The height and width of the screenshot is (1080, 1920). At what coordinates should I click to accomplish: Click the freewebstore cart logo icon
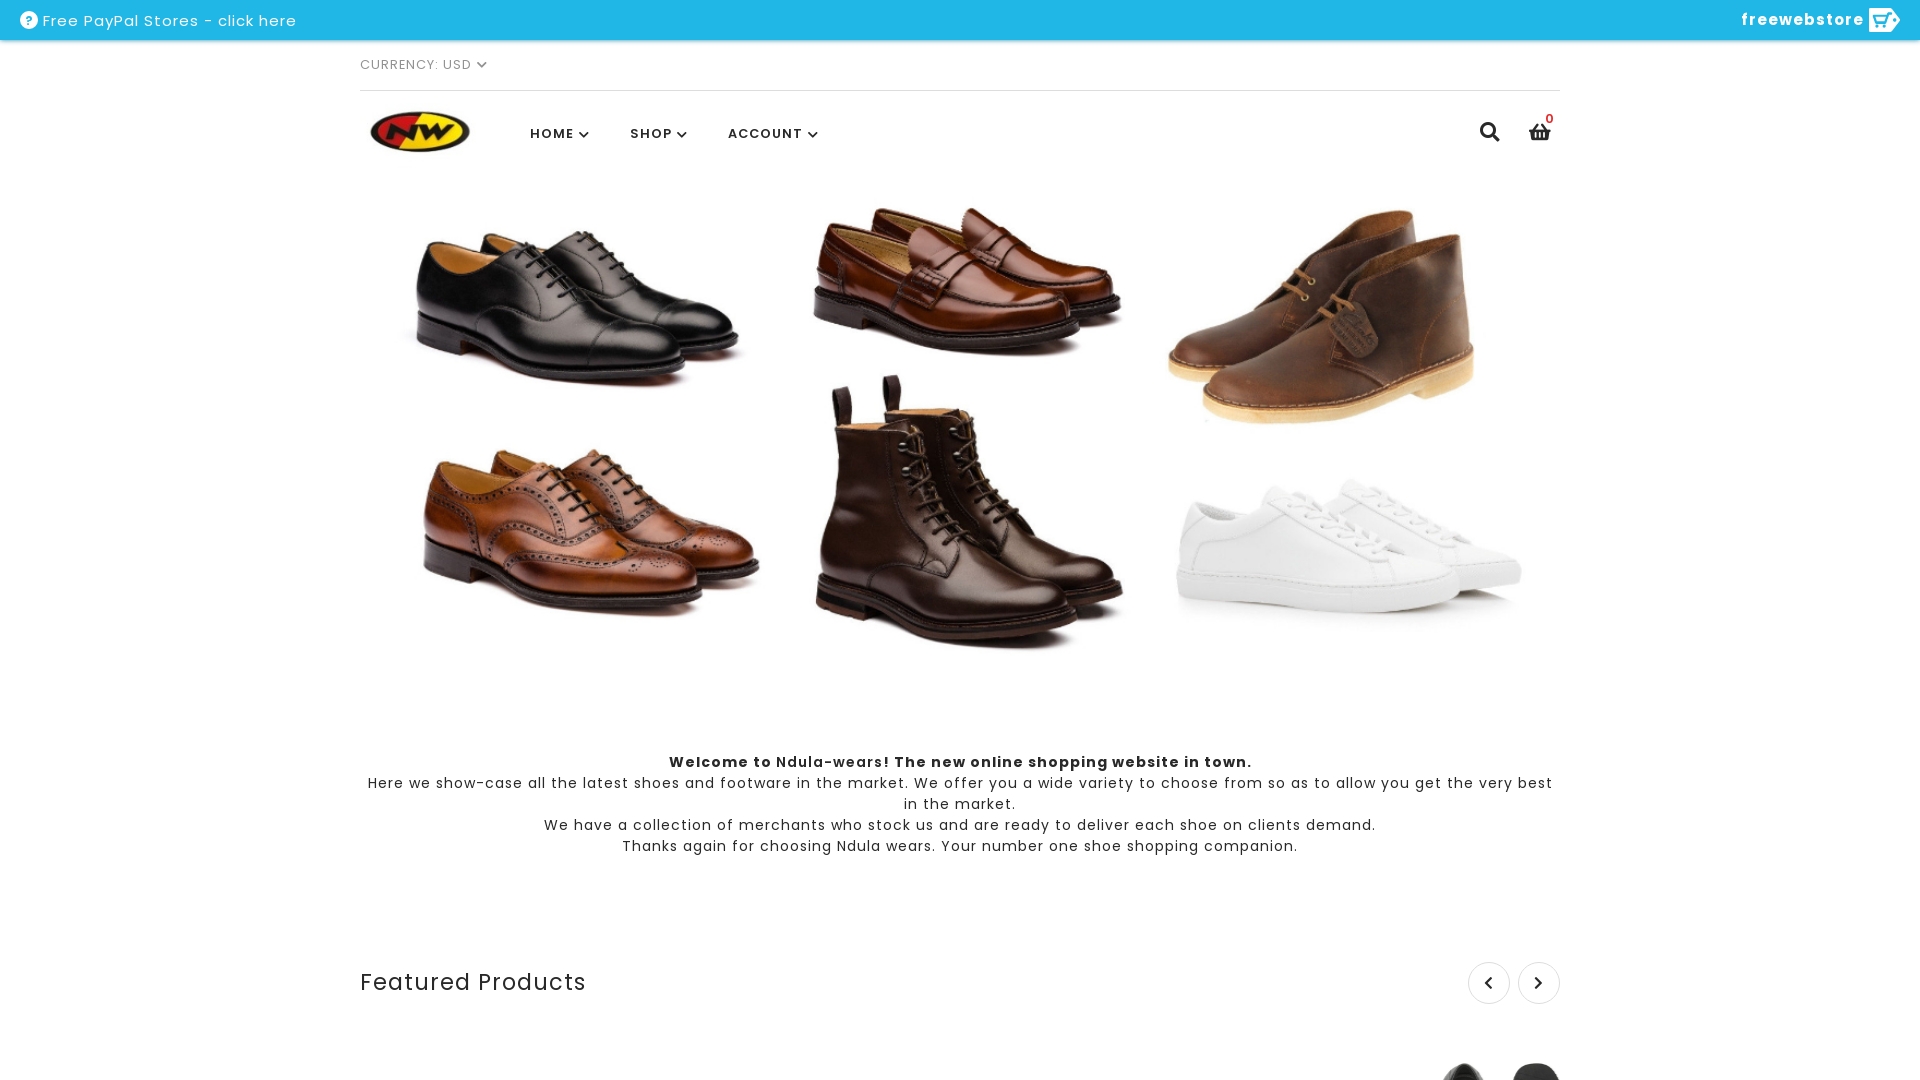1884,20
